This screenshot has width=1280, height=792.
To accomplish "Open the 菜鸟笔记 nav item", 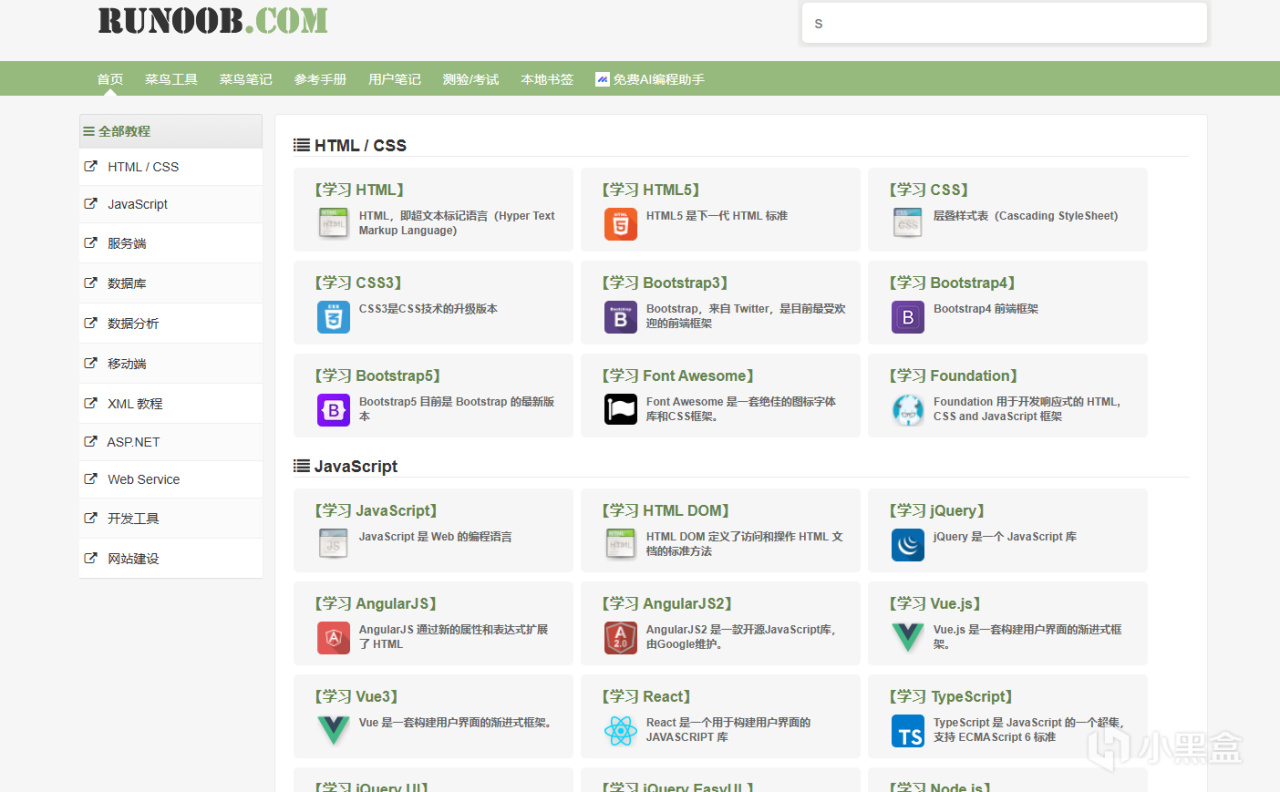I will point(246,79).
